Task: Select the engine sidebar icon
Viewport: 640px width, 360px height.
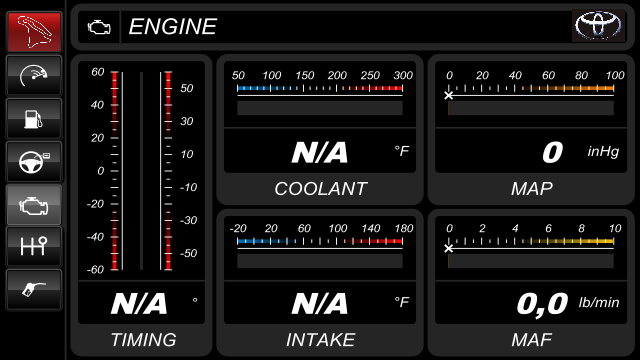Action: (34, 204)
